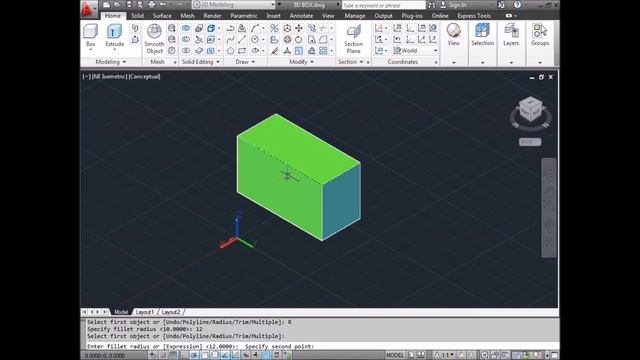This screenshot has width=640, height=360.
Task: Switch to the Layout1 tab
Action: tap(145, 312)
